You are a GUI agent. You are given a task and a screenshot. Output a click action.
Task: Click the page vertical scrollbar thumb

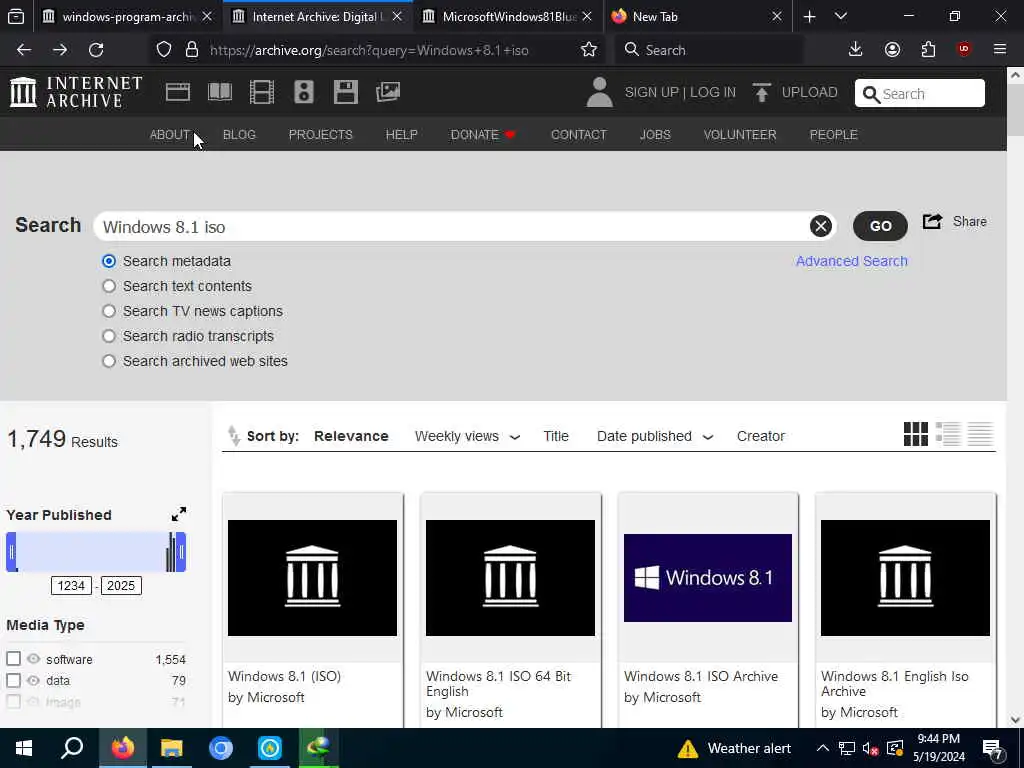[1015, 111]
